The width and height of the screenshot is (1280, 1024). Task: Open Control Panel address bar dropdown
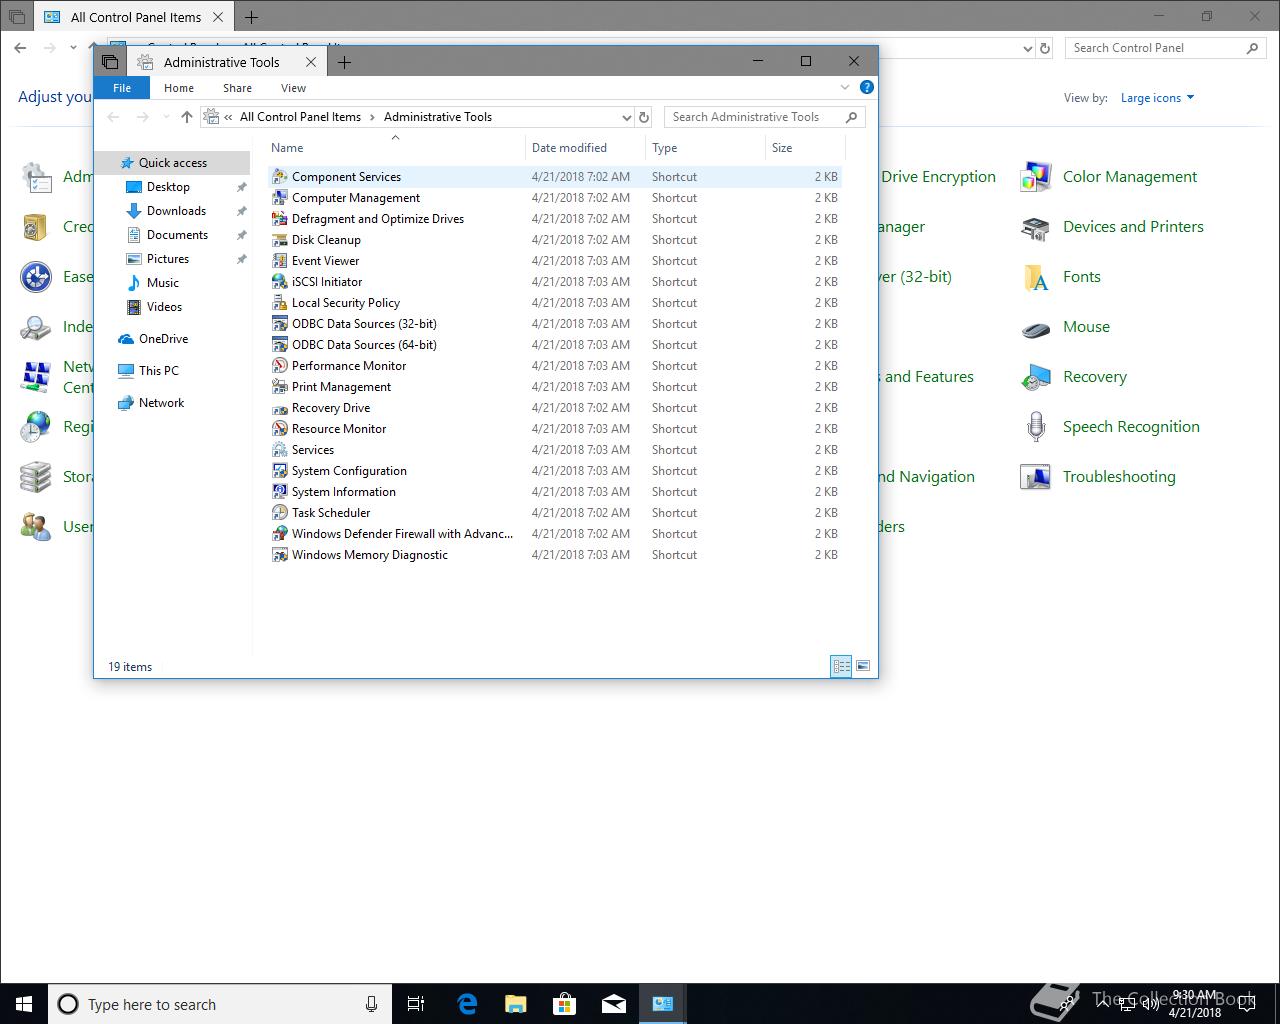click(1028, 48)
